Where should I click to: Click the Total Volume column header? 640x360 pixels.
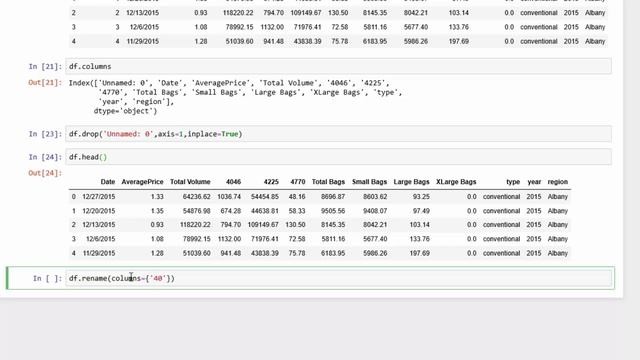point(190,182)
